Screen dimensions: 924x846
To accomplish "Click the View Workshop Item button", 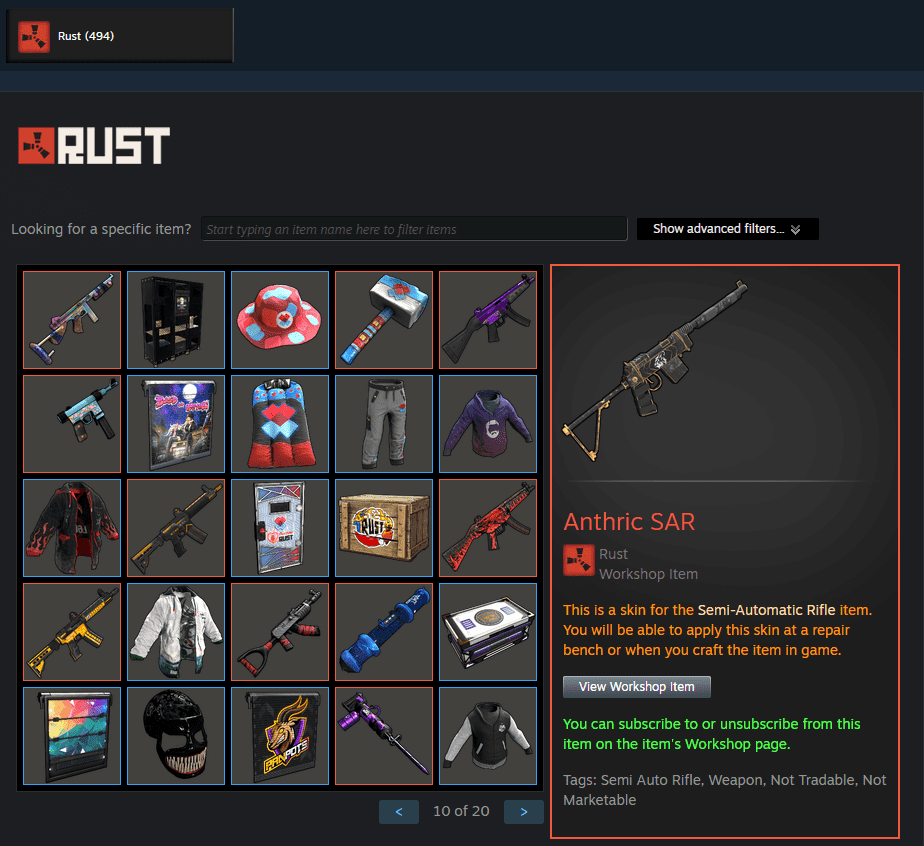I will pyautogui.click(x=636, y=687).
